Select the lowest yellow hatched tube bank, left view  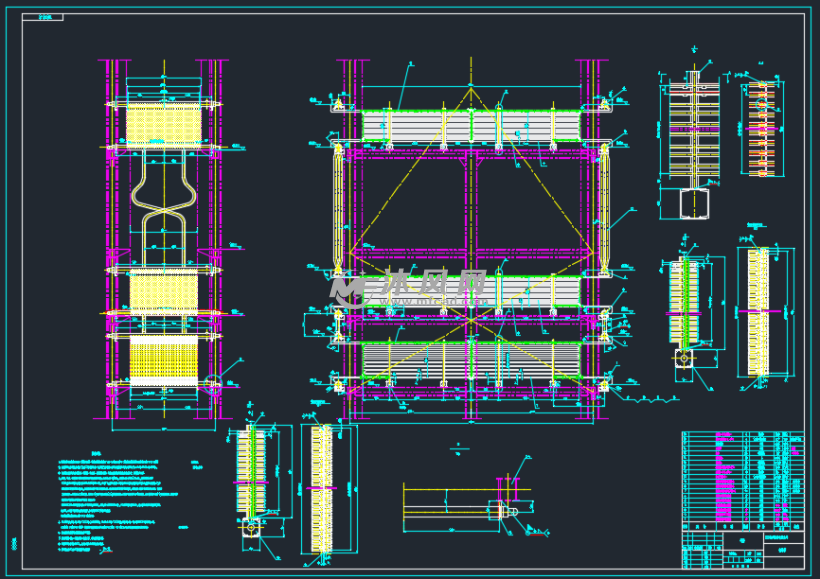click(164, 361)
